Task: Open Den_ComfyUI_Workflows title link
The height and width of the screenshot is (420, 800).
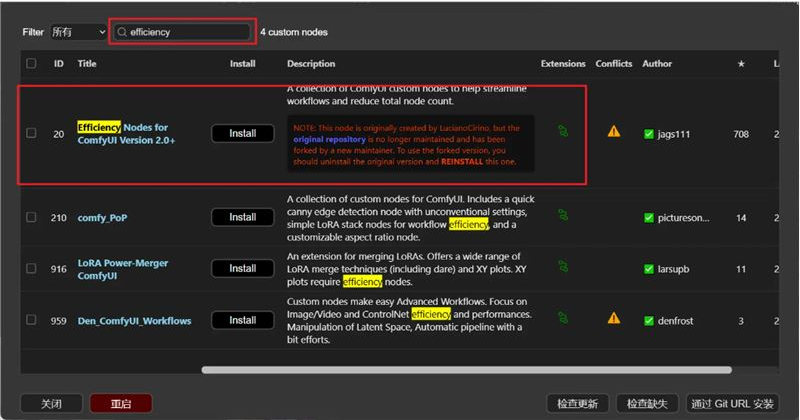Action: [134, 320]
